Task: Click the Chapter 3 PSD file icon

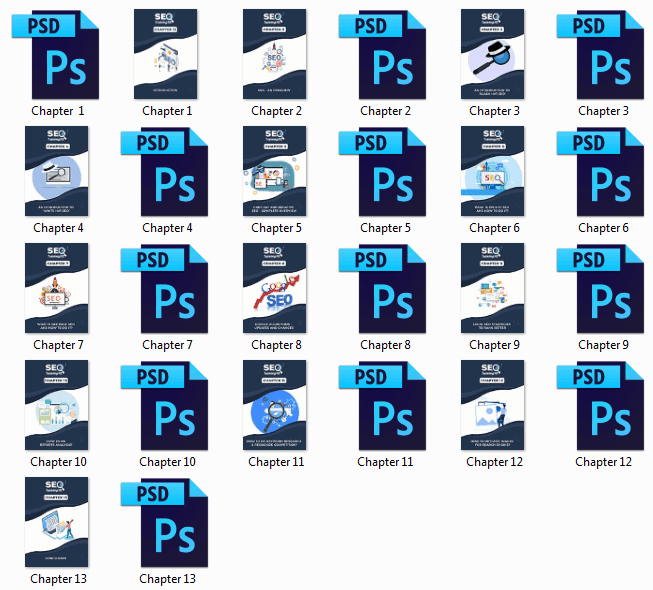Action: coord(603,53)
